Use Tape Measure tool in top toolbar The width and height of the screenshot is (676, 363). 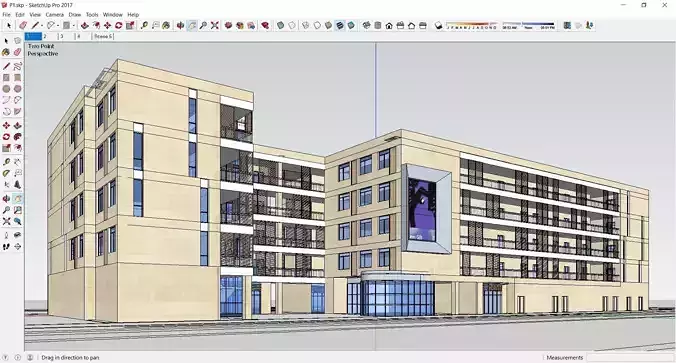click(144, 25)
